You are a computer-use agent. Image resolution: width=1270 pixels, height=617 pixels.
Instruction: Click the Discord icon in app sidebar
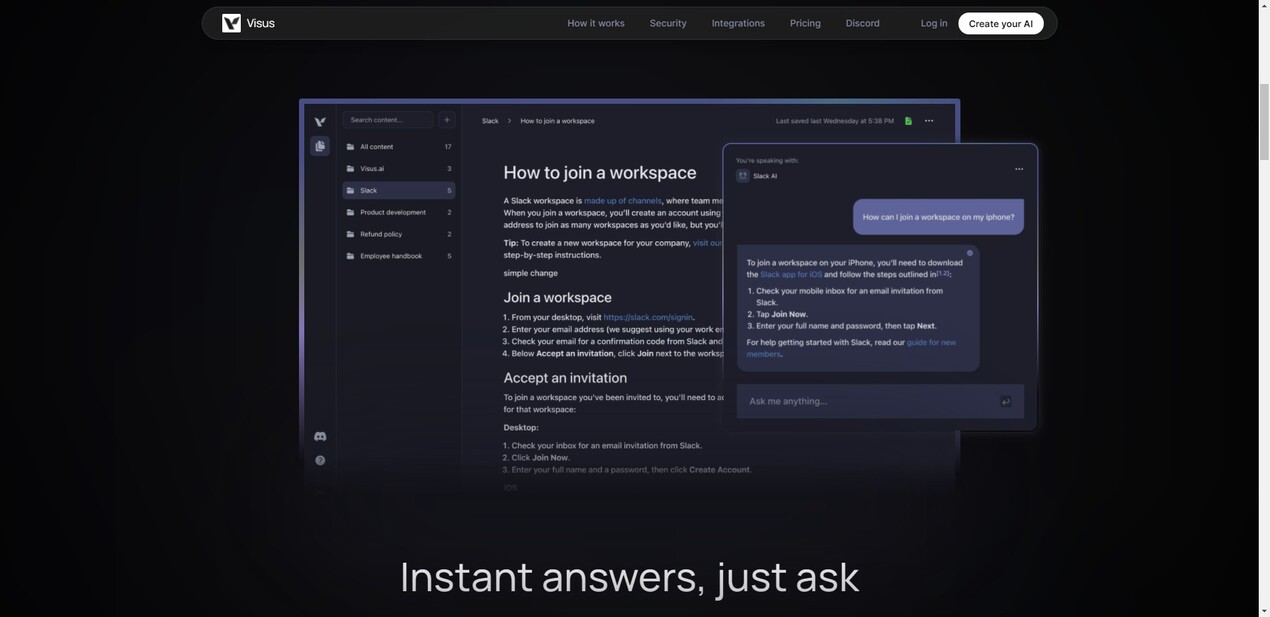pos(320,436)
